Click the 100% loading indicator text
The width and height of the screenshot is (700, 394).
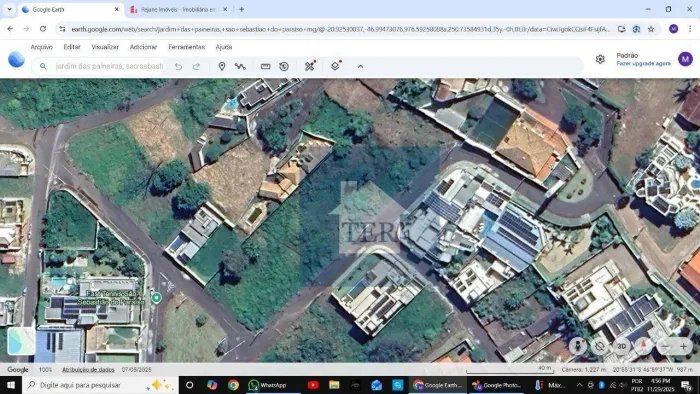tap(46, 369)
